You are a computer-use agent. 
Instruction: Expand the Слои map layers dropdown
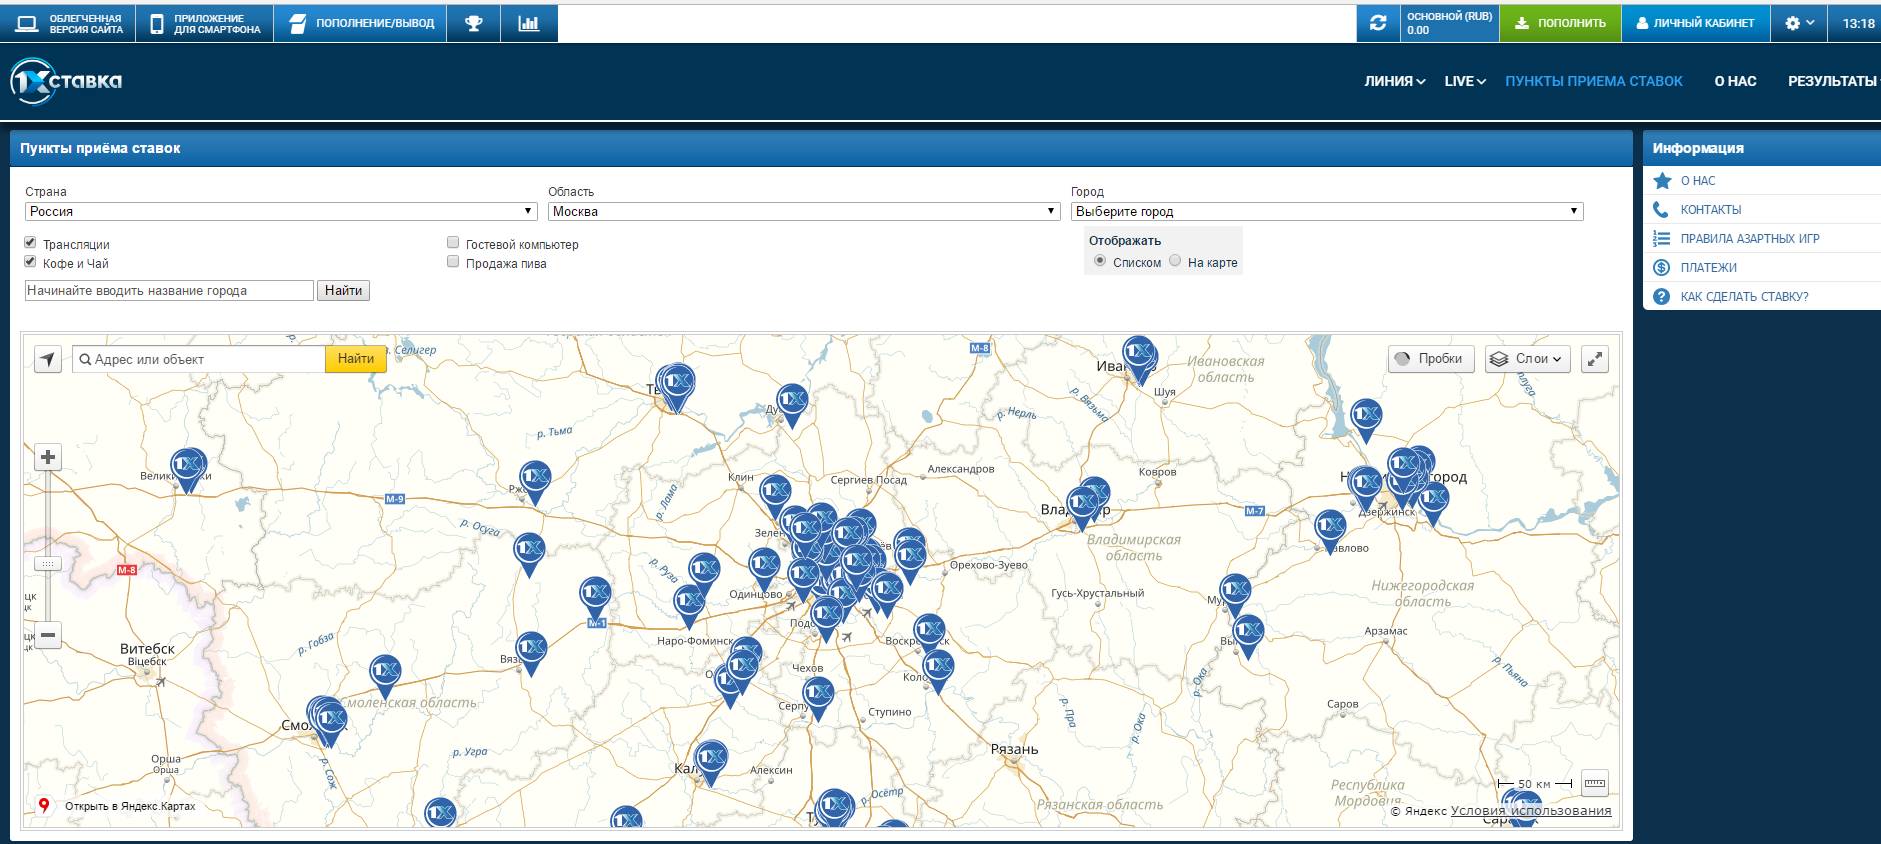pyautogui.click(x=1527, y=359)
